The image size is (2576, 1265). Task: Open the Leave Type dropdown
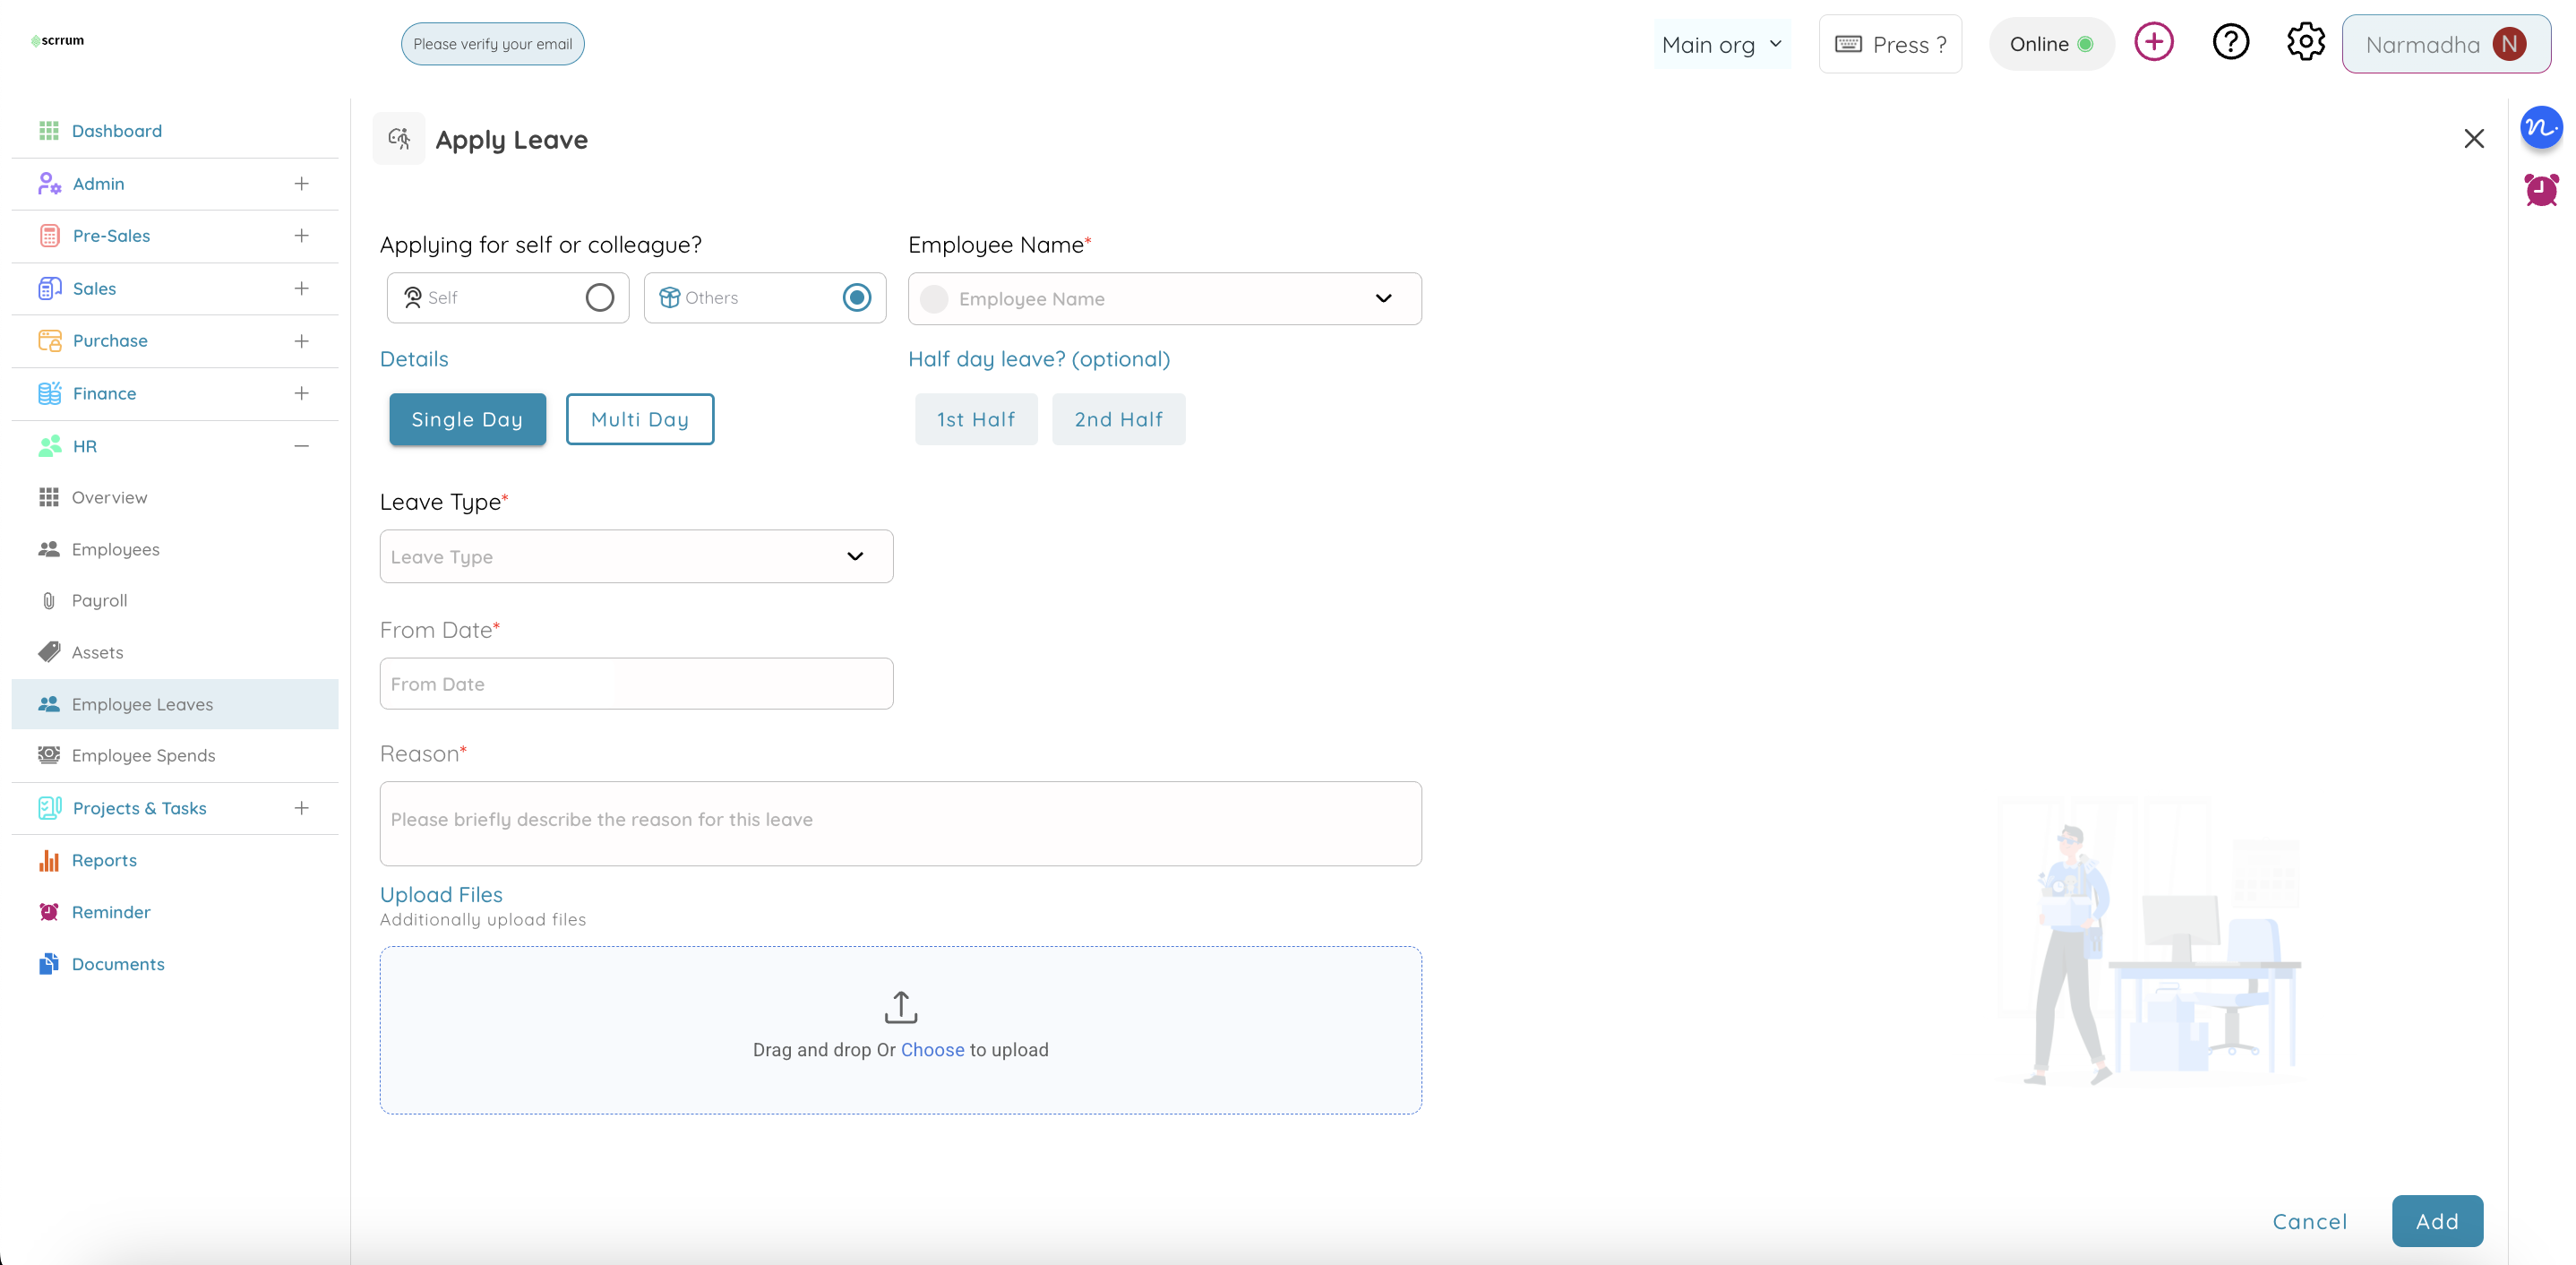pyautogui.click(x=636, y=557)
